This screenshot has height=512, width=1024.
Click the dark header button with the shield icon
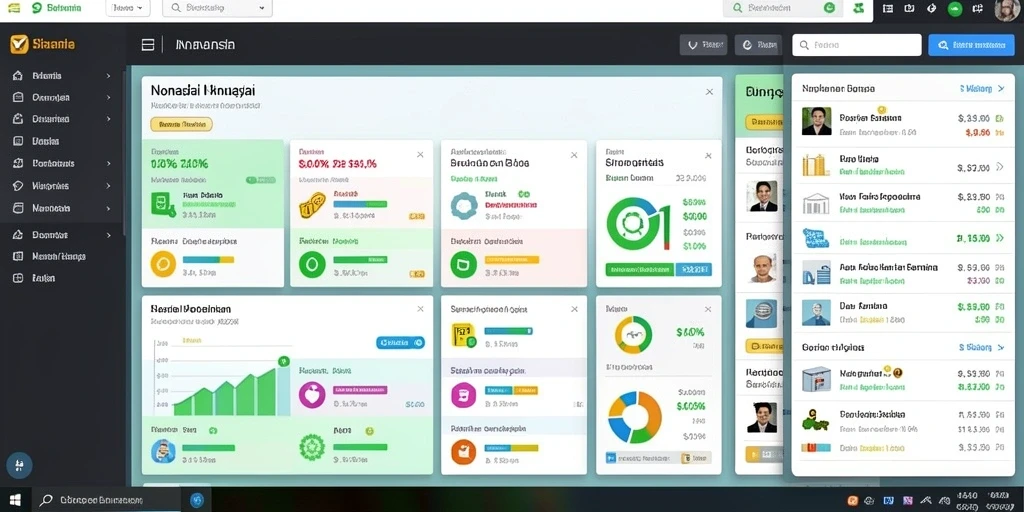click(x=703, y=45)
